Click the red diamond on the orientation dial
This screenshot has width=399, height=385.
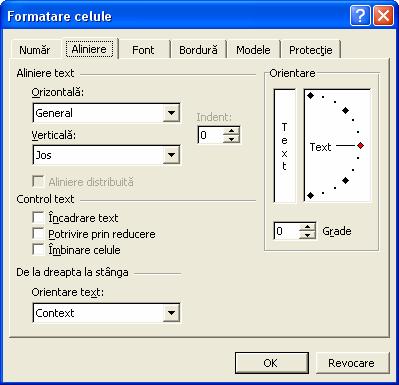[360, 146]
